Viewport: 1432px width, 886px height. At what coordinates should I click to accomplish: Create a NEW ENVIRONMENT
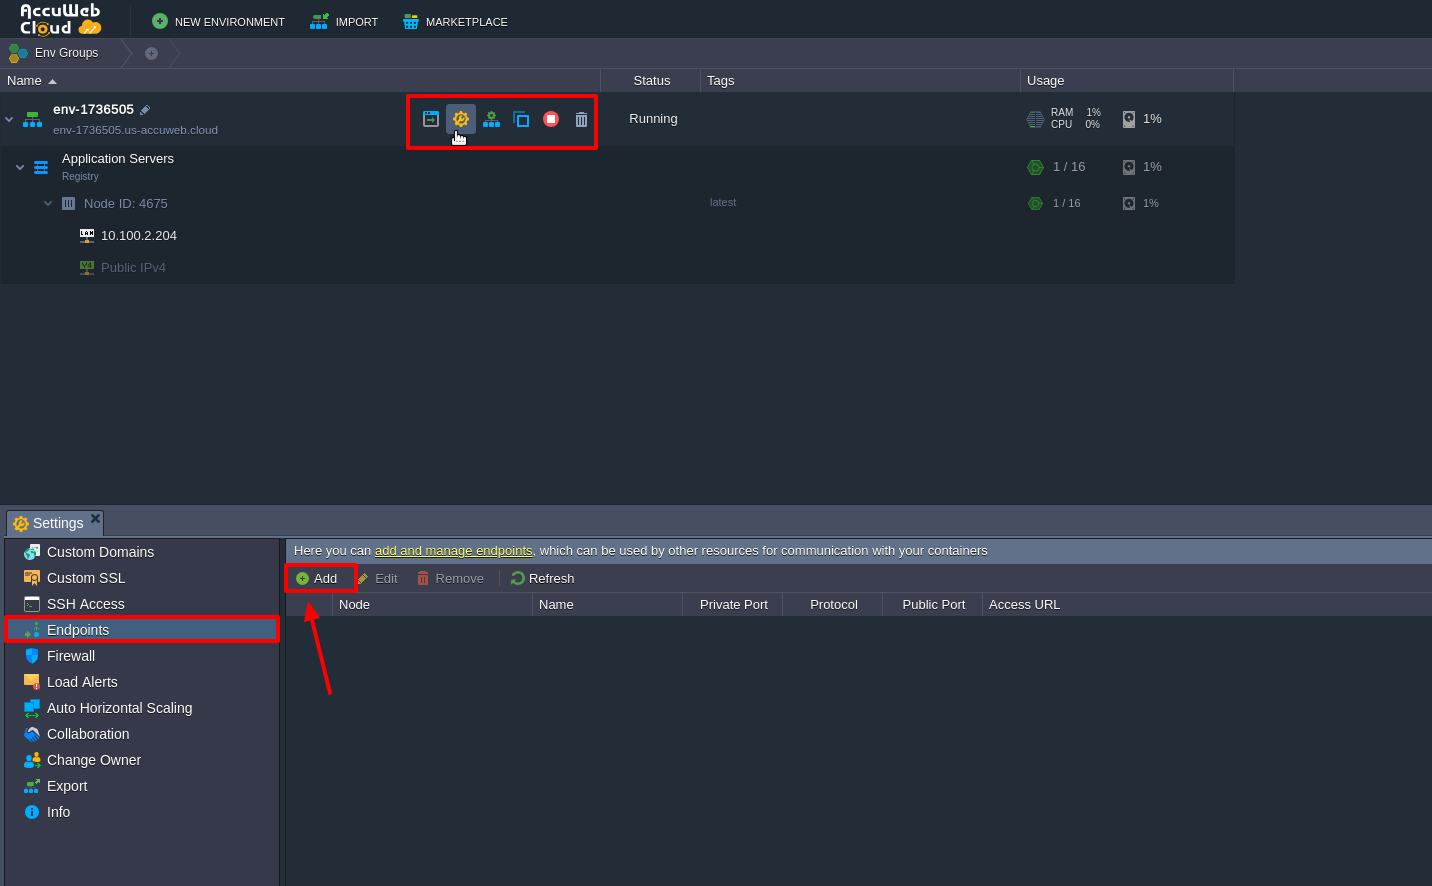tap(218, 20)
